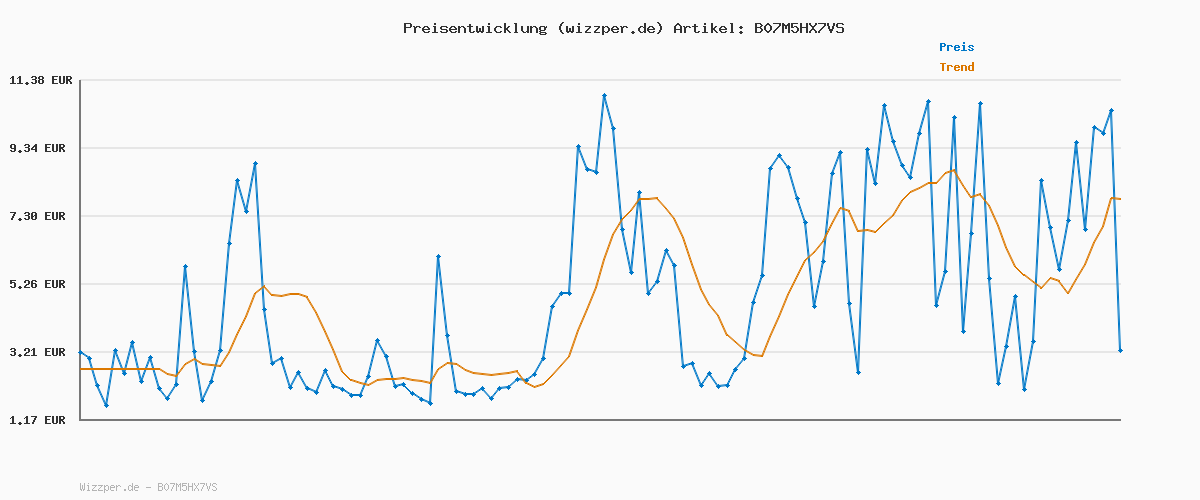Pick the 7.30 EUR axis label
This screenshot has width=1200, height=500.
(40, 216)
